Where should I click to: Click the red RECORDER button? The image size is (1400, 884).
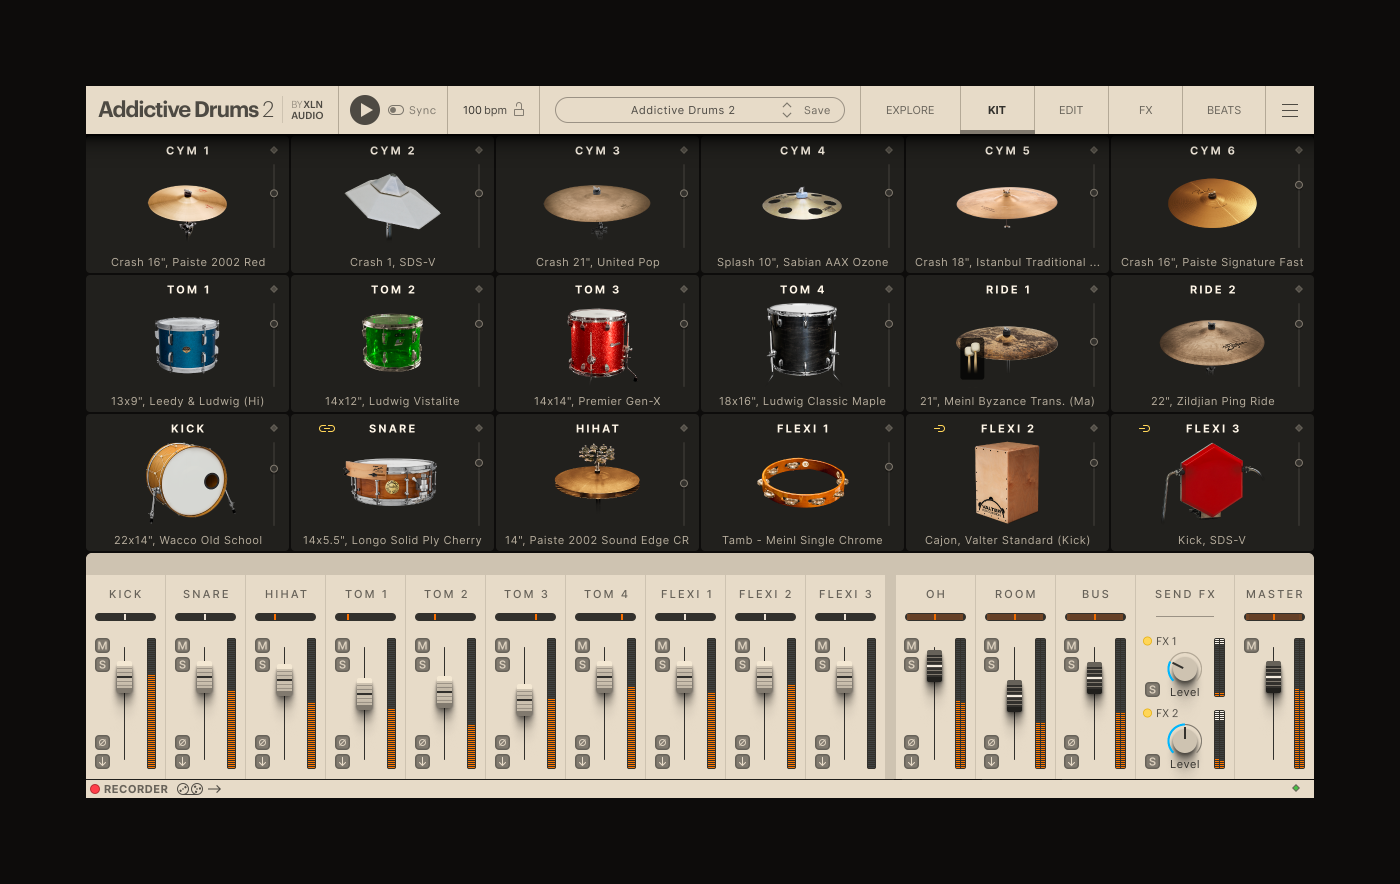pos(95,789)
